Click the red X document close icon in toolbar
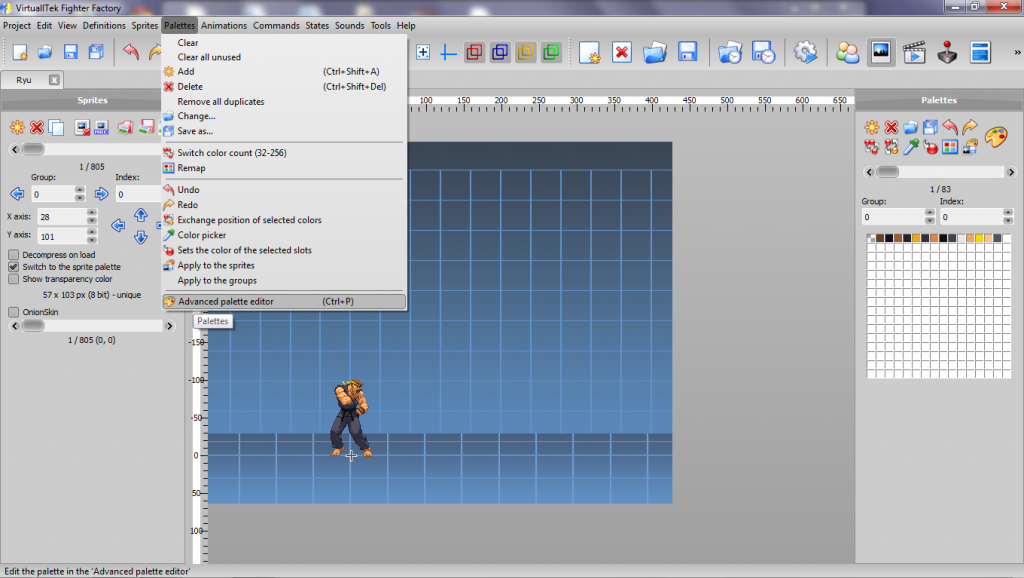The height and width of the screenshot is (578, 1024). [x=622, y=52]
